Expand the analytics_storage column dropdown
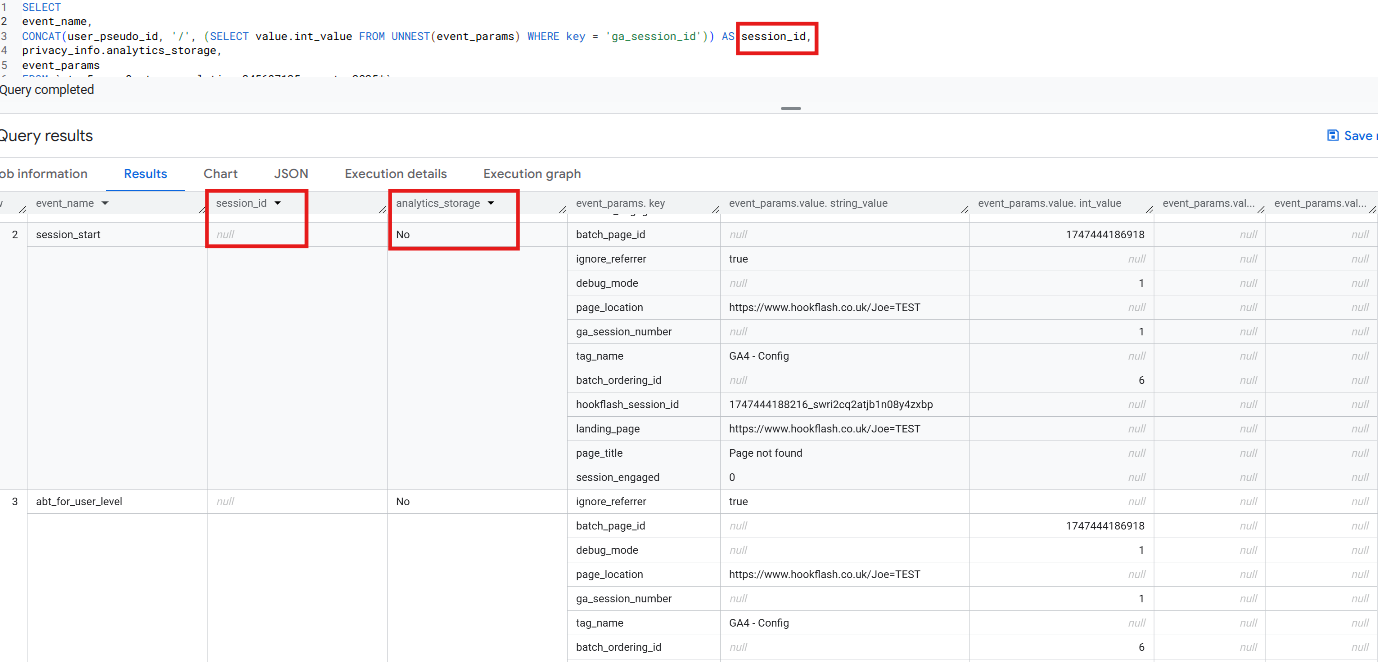The image size is (1378, 662). 491,204
